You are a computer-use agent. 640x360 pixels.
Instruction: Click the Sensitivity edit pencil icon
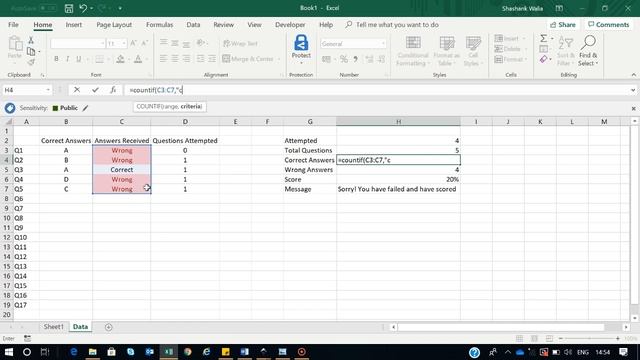point(85,108)
